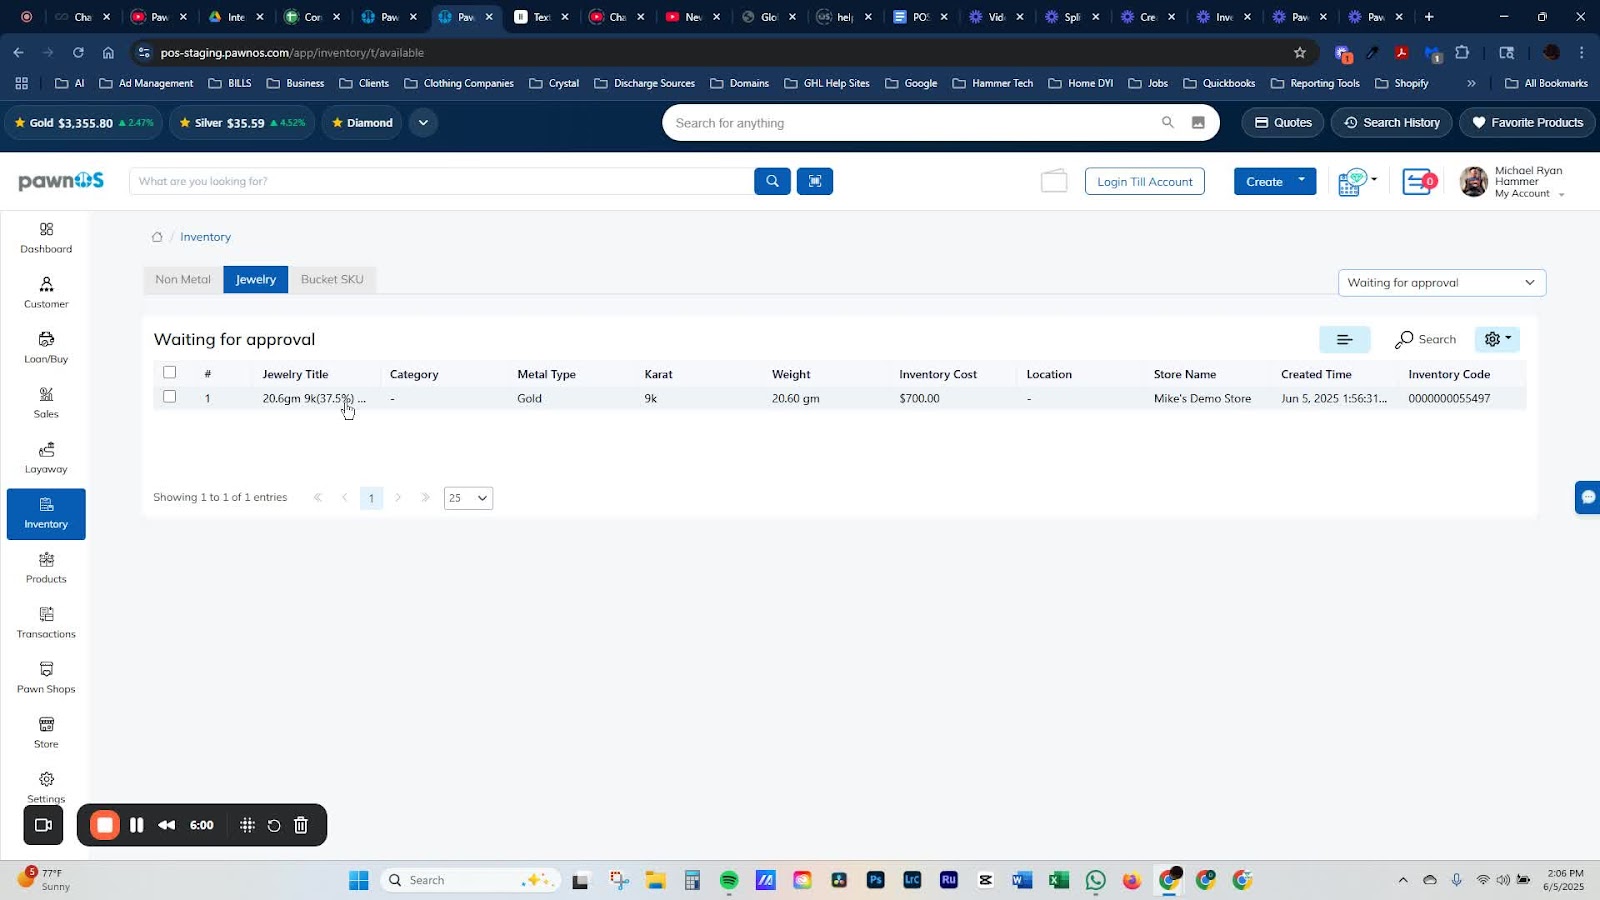The height and width of the screenshot is (900, 1600).
Task: Open Spotify from the taskbar
Action: click(729, 880)
